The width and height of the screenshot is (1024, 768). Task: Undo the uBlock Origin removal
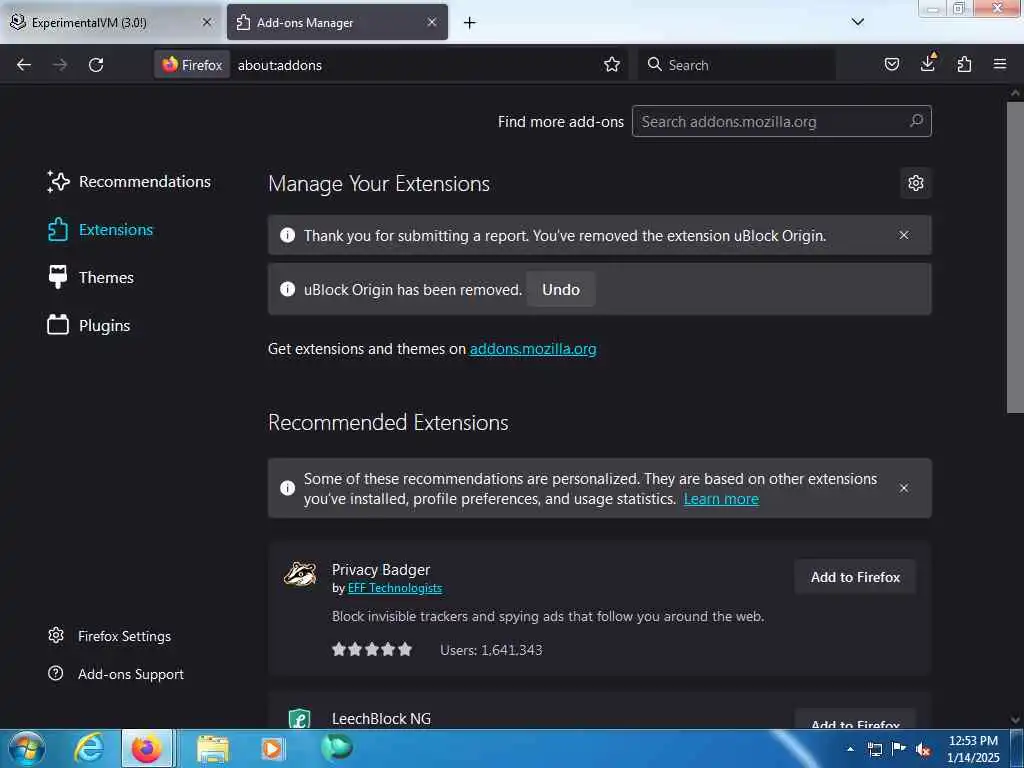(561, 289)
